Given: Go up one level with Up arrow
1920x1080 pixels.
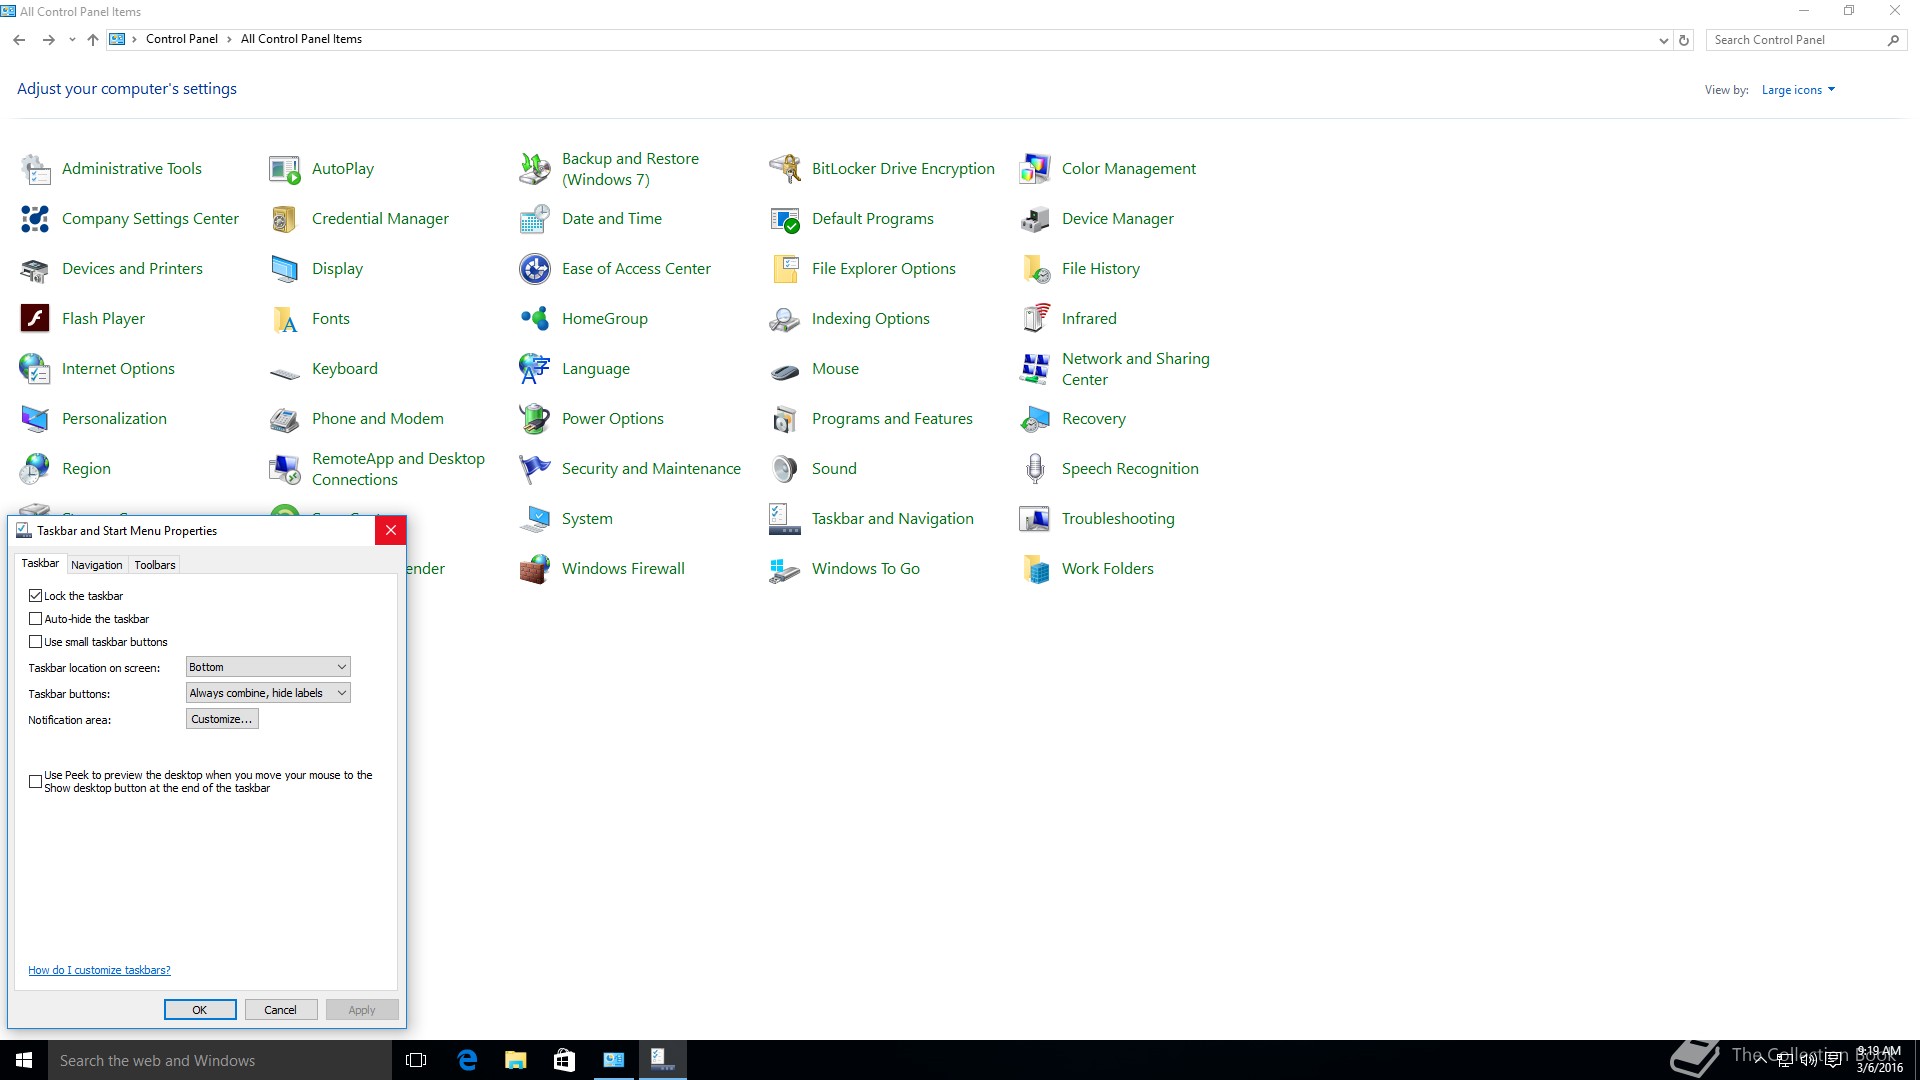Looking at the screenshot, I should coord(92,40).
